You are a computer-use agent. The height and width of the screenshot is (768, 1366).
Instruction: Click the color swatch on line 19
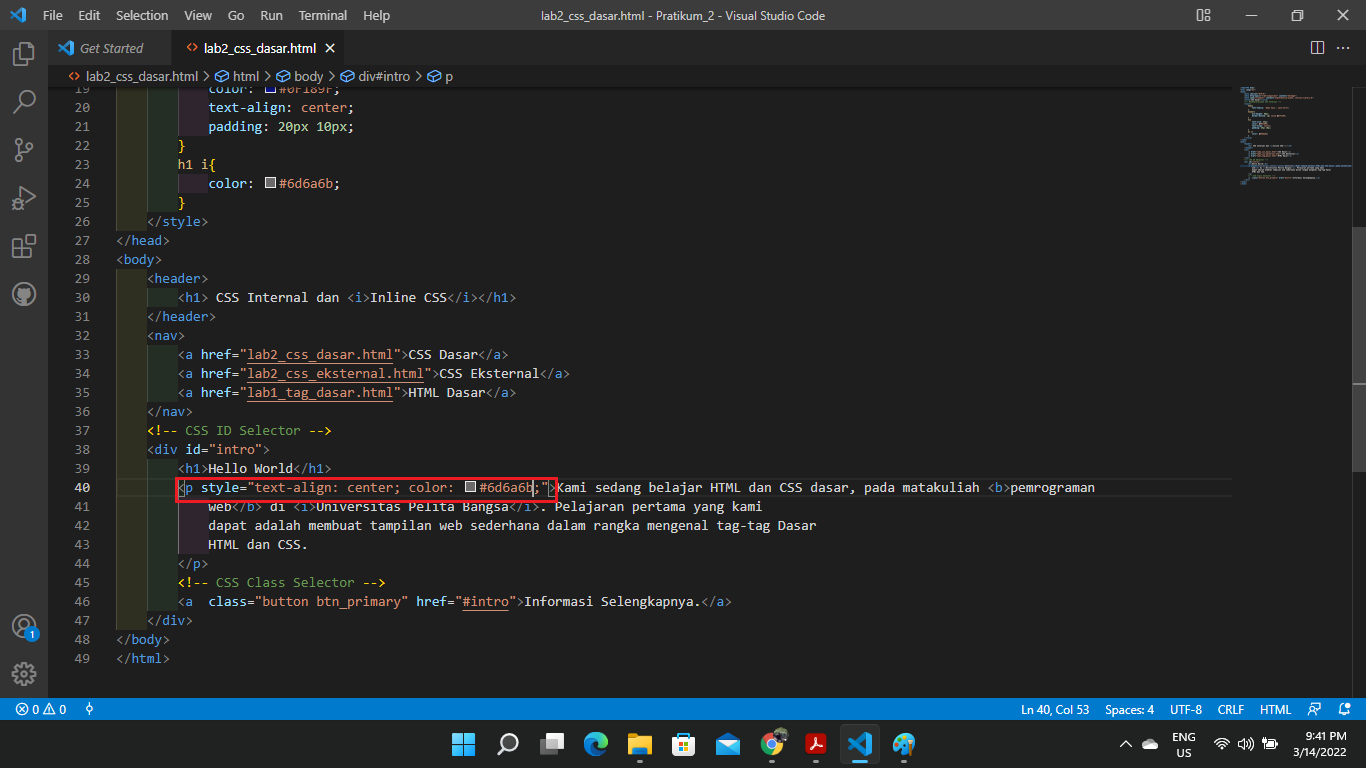coord(270,89)
